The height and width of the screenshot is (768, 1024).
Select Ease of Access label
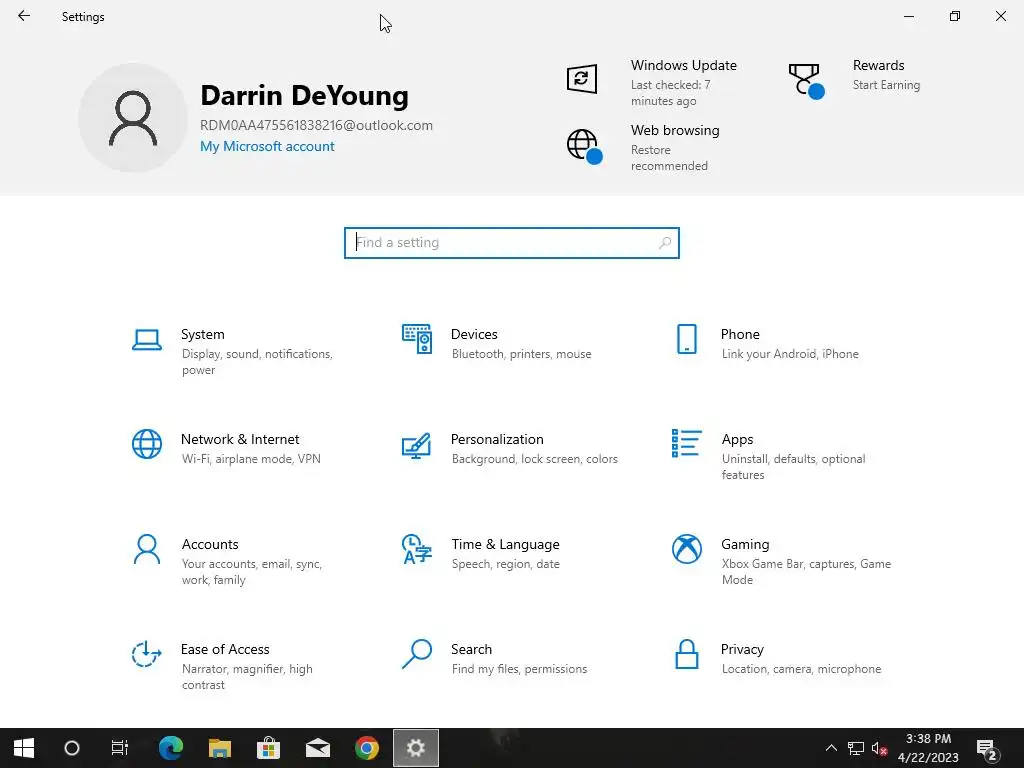tap(225, 649)
